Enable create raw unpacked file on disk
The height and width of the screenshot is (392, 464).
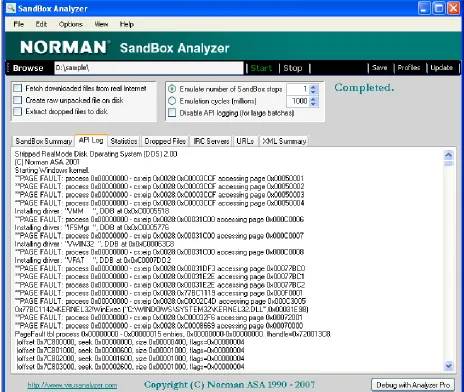pyautogui.click(x=17, y=100)
